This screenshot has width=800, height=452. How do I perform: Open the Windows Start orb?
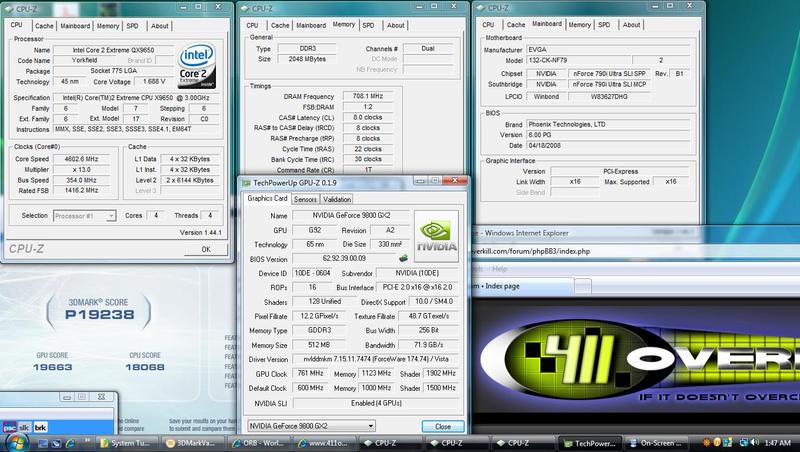tap(17, 442)
